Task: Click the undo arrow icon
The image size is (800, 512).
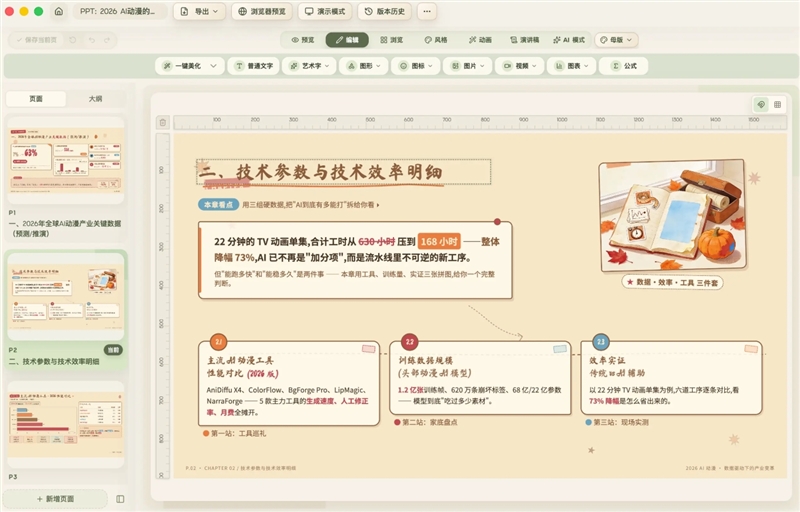Action: 92,40
